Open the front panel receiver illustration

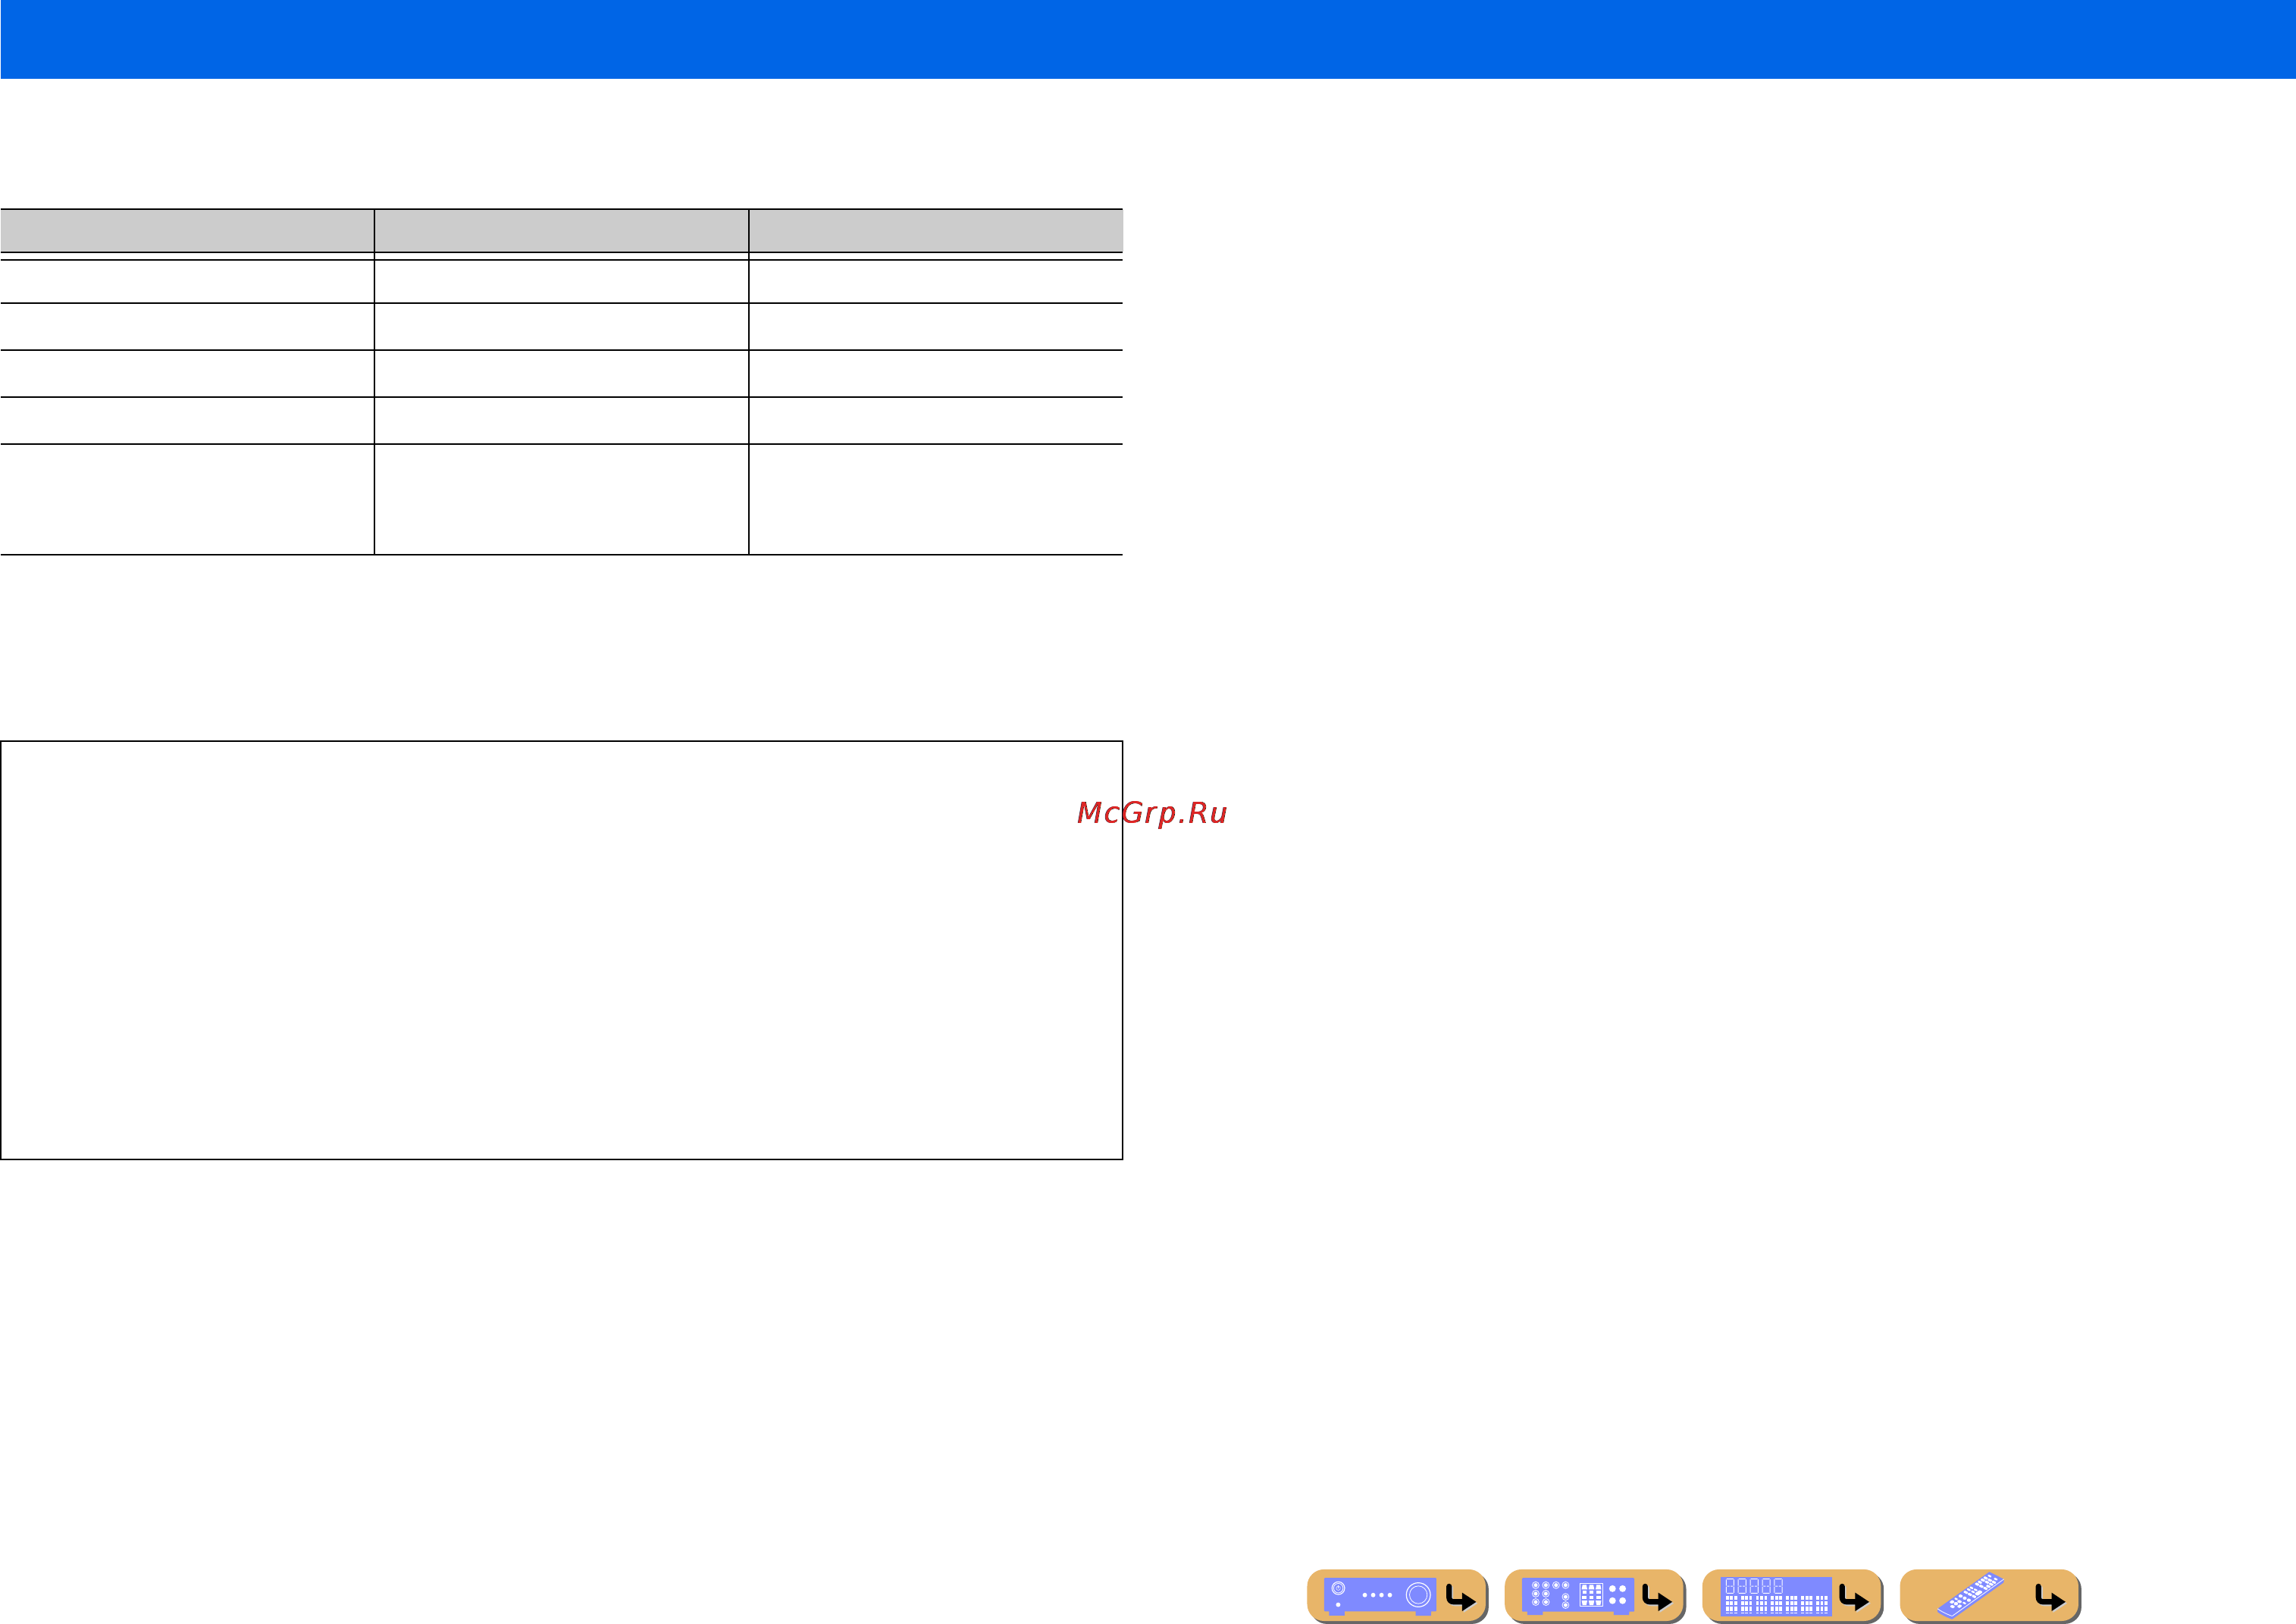[1379, 1596]
